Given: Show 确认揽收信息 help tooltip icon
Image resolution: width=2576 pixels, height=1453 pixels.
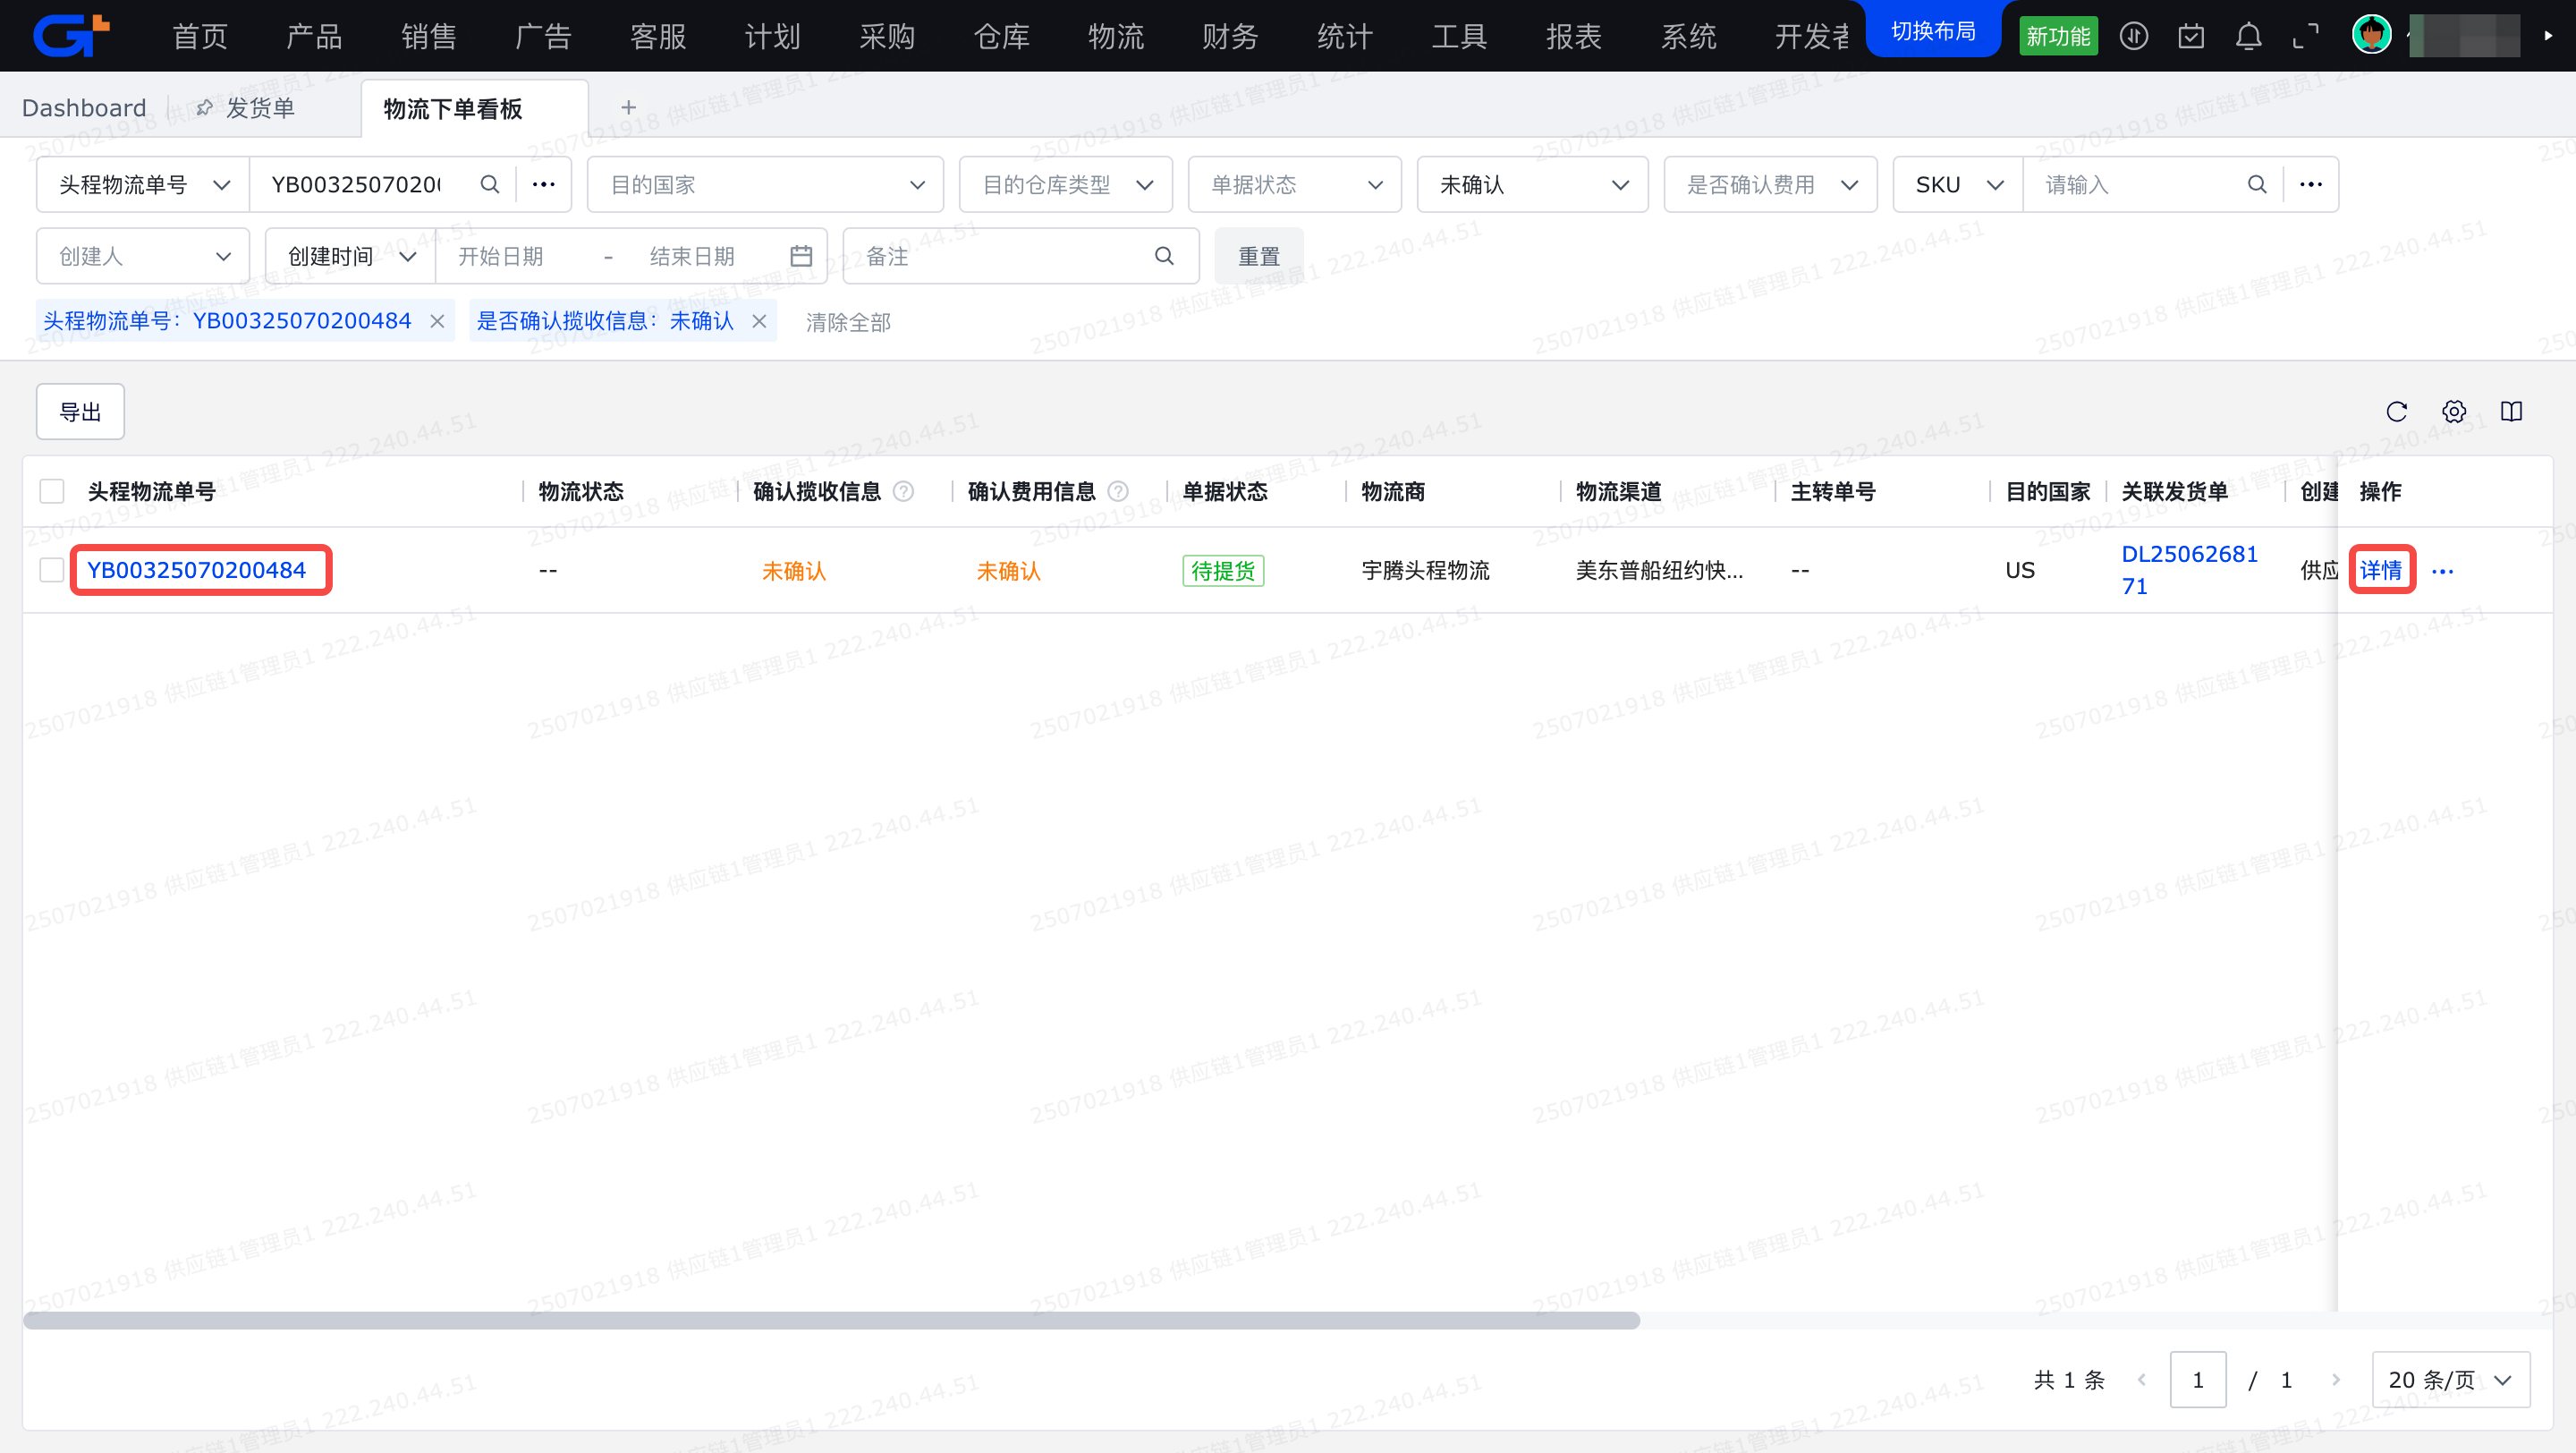Looking at the screenshot, I should tap(903, 491).
